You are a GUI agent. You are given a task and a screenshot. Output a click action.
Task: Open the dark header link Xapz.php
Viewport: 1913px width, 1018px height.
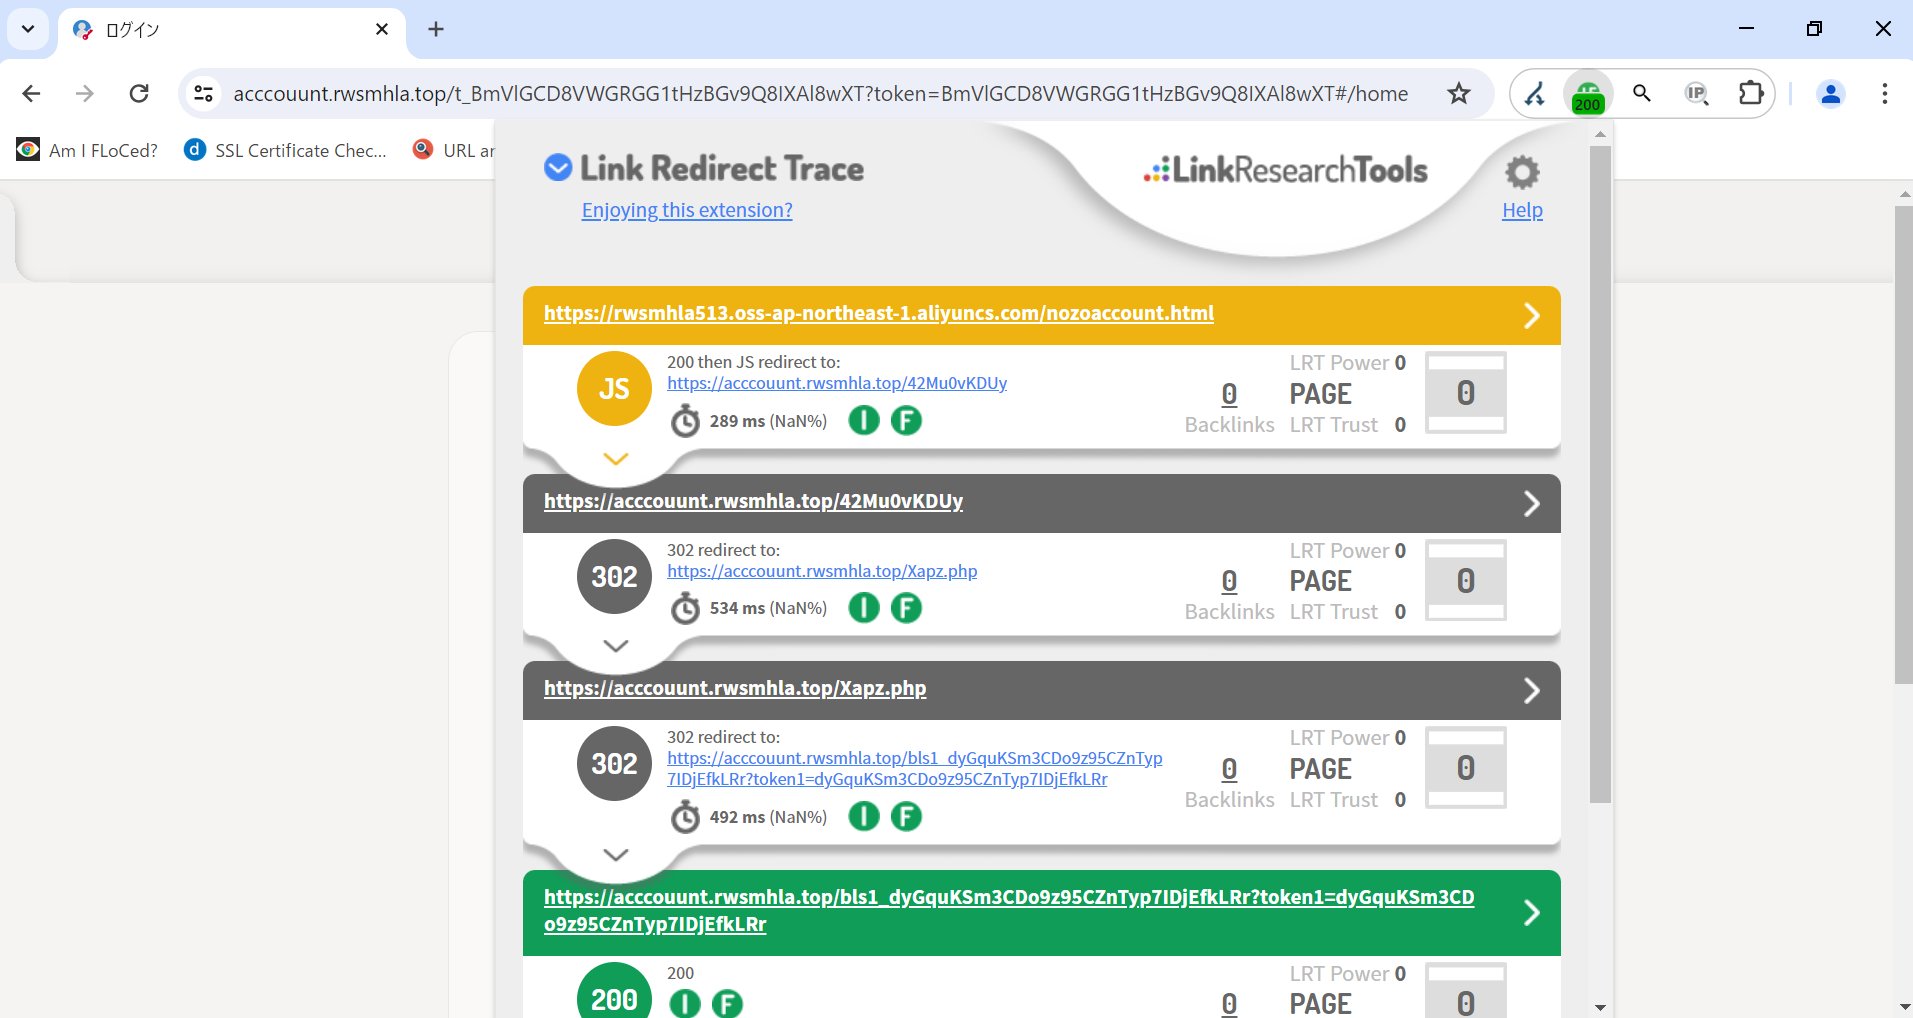[735, 688]
